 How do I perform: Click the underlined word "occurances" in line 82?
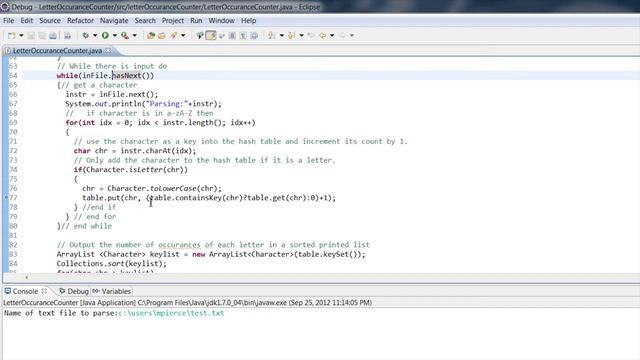pyautogui.click(x=179, y=244)
